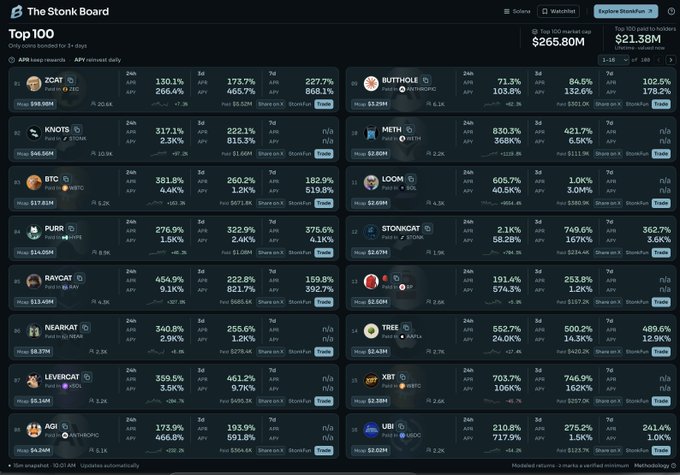Copy the XBT token address
Viewport: 680px width, 475px height.
pyautogui.click(x=402, y=377)
